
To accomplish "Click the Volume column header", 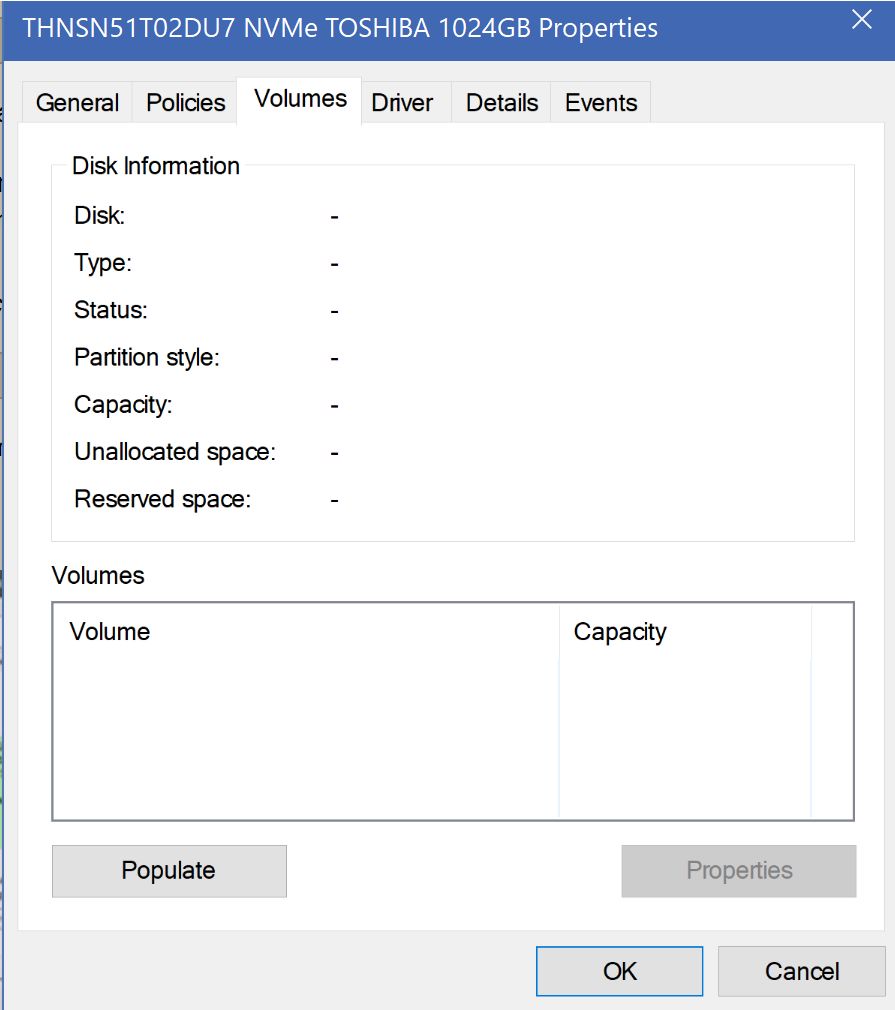I will (x=306, y=632).
